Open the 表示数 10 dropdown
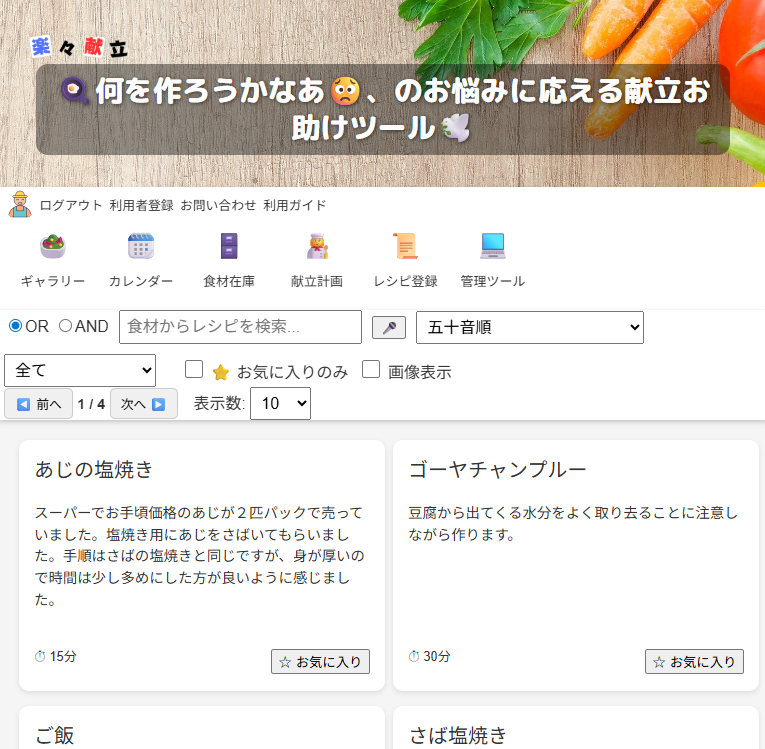The width and height of the screenshot is (765, 749). pos(281,404)
